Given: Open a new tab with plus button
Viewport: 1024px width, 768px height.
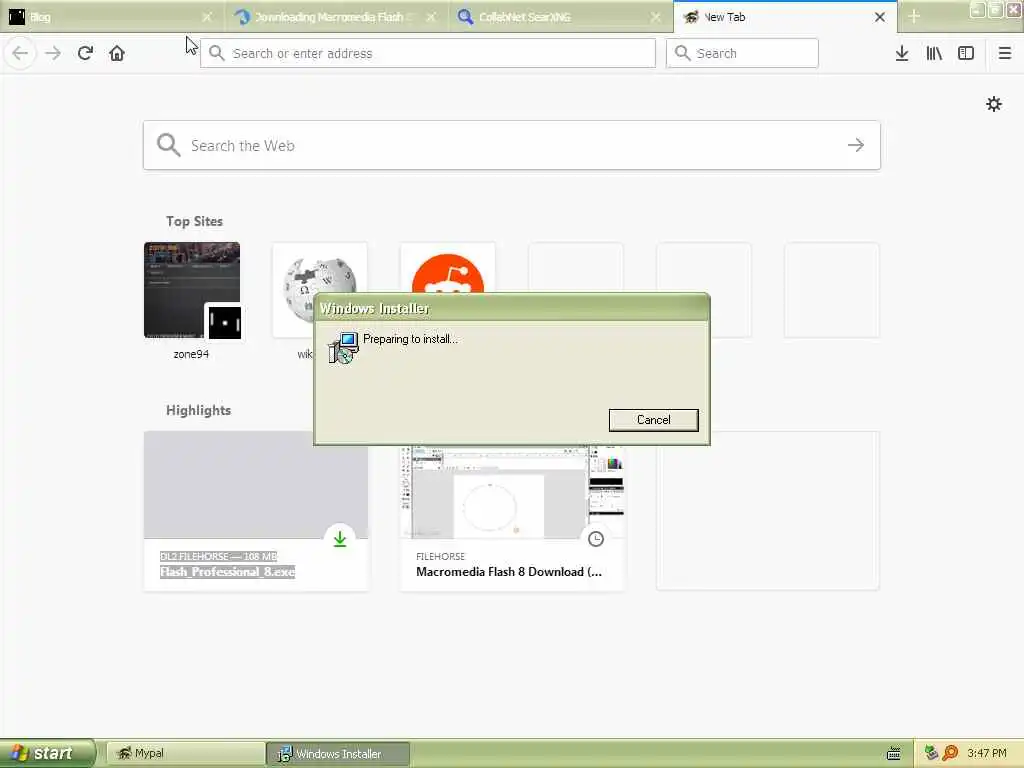Looking at the screenshot, I should (x=914, y=17).
